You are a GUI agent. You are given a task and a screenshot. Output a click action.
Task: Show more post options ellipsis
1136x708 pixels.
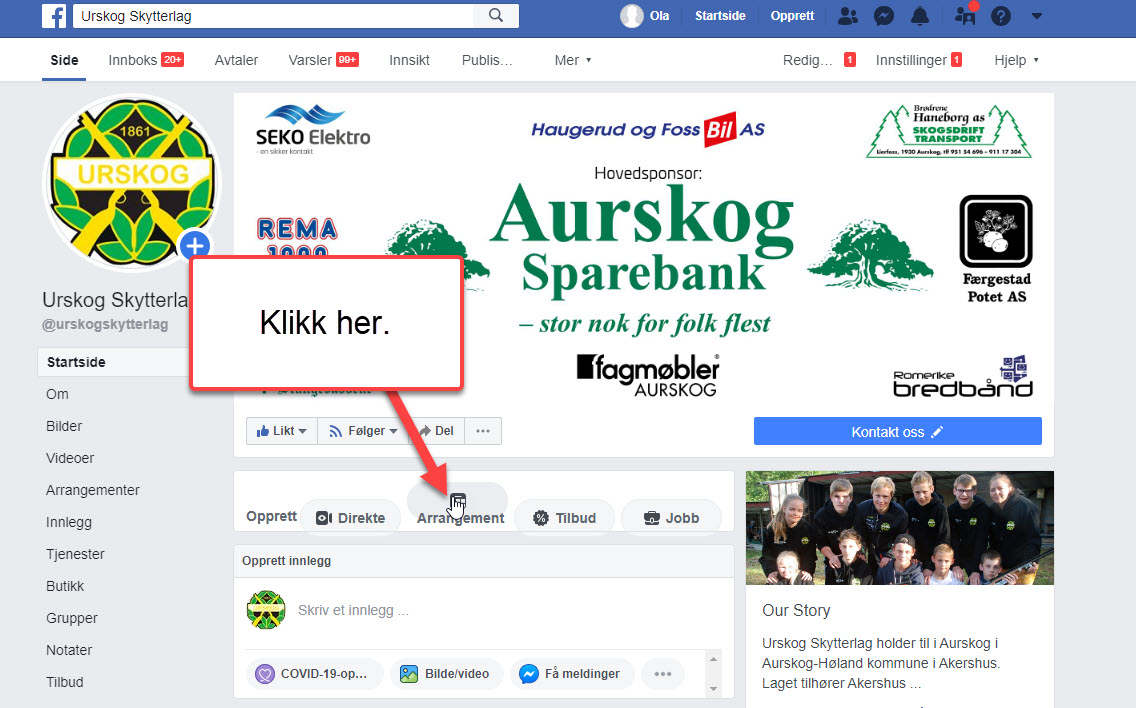tap(662, 674)
